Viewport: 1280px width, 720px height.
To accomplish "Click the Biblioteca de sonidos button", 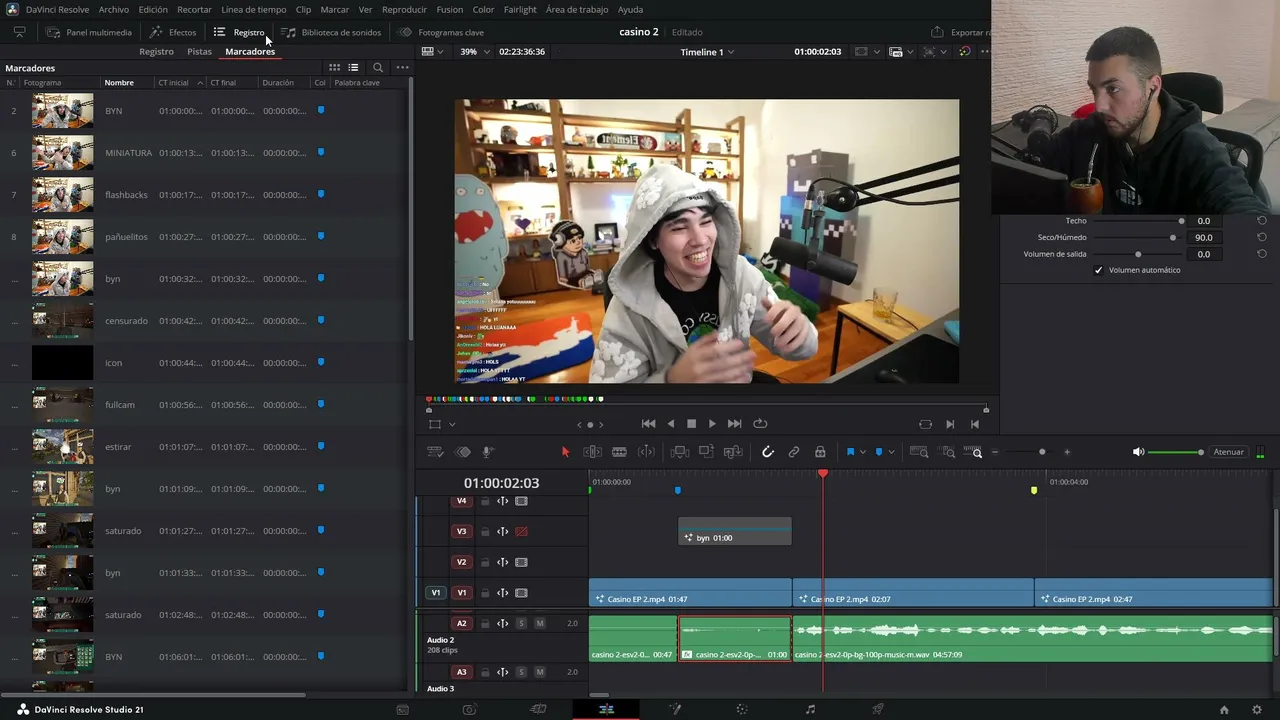I will pyautogui.click(x=332, y=32).
